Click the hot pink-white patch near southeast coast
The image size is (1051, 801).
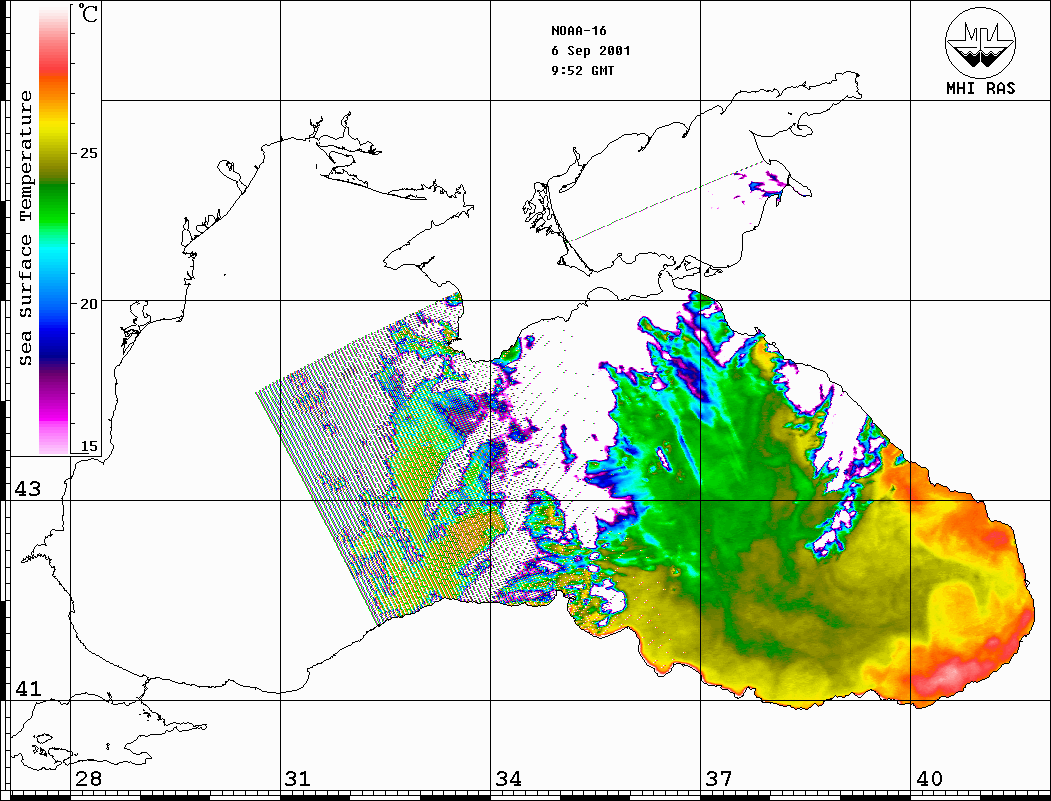point(948,677)
